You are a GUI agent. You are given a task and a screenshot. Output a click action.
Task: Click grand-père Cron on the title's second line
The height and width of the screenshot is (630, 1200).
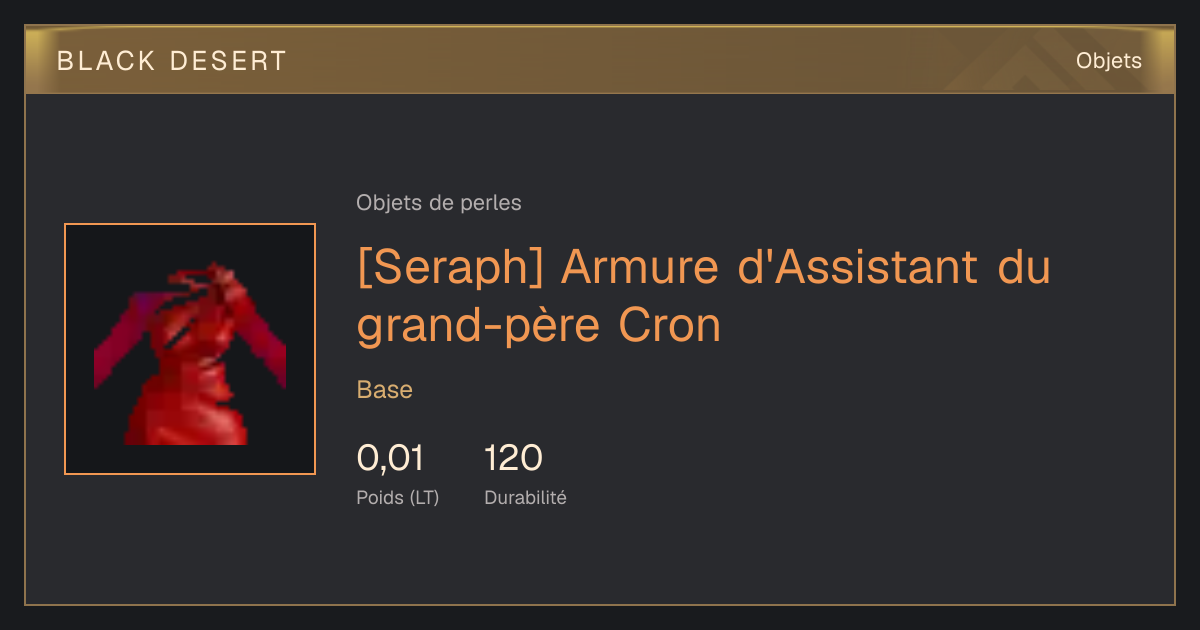539,326
